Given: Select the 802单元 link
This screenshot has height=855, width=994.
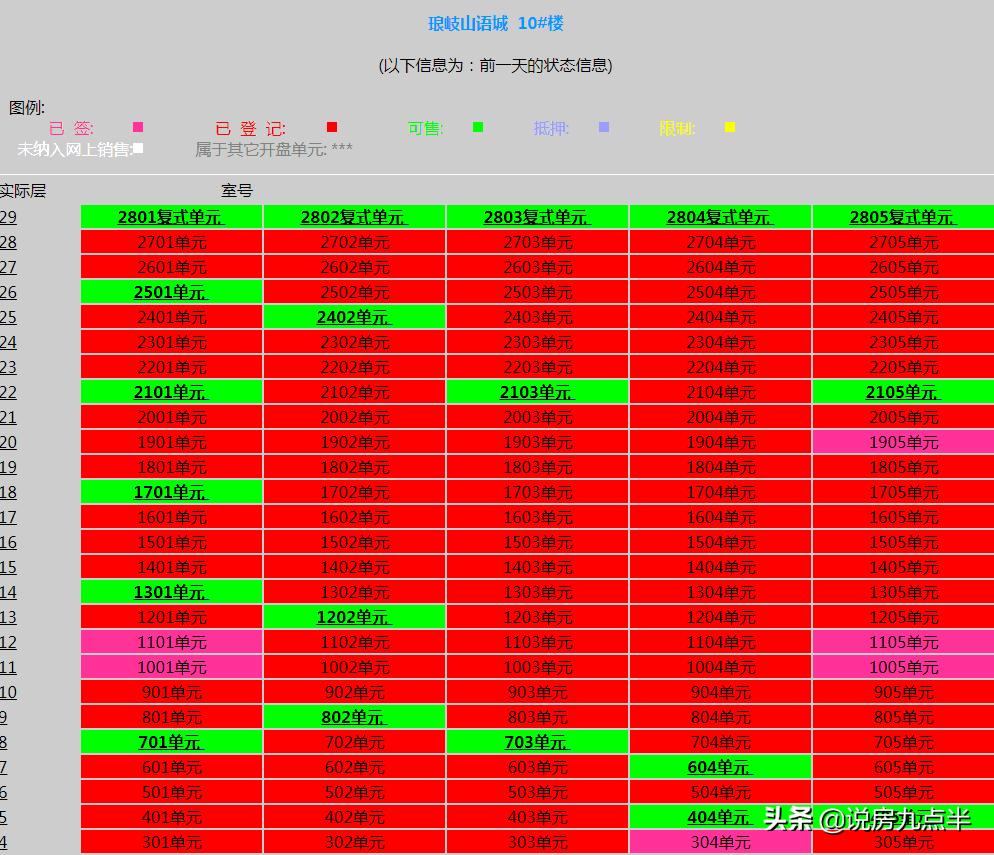Looking at the screenshot, I should pyautogui.click(x=354, y=717).
